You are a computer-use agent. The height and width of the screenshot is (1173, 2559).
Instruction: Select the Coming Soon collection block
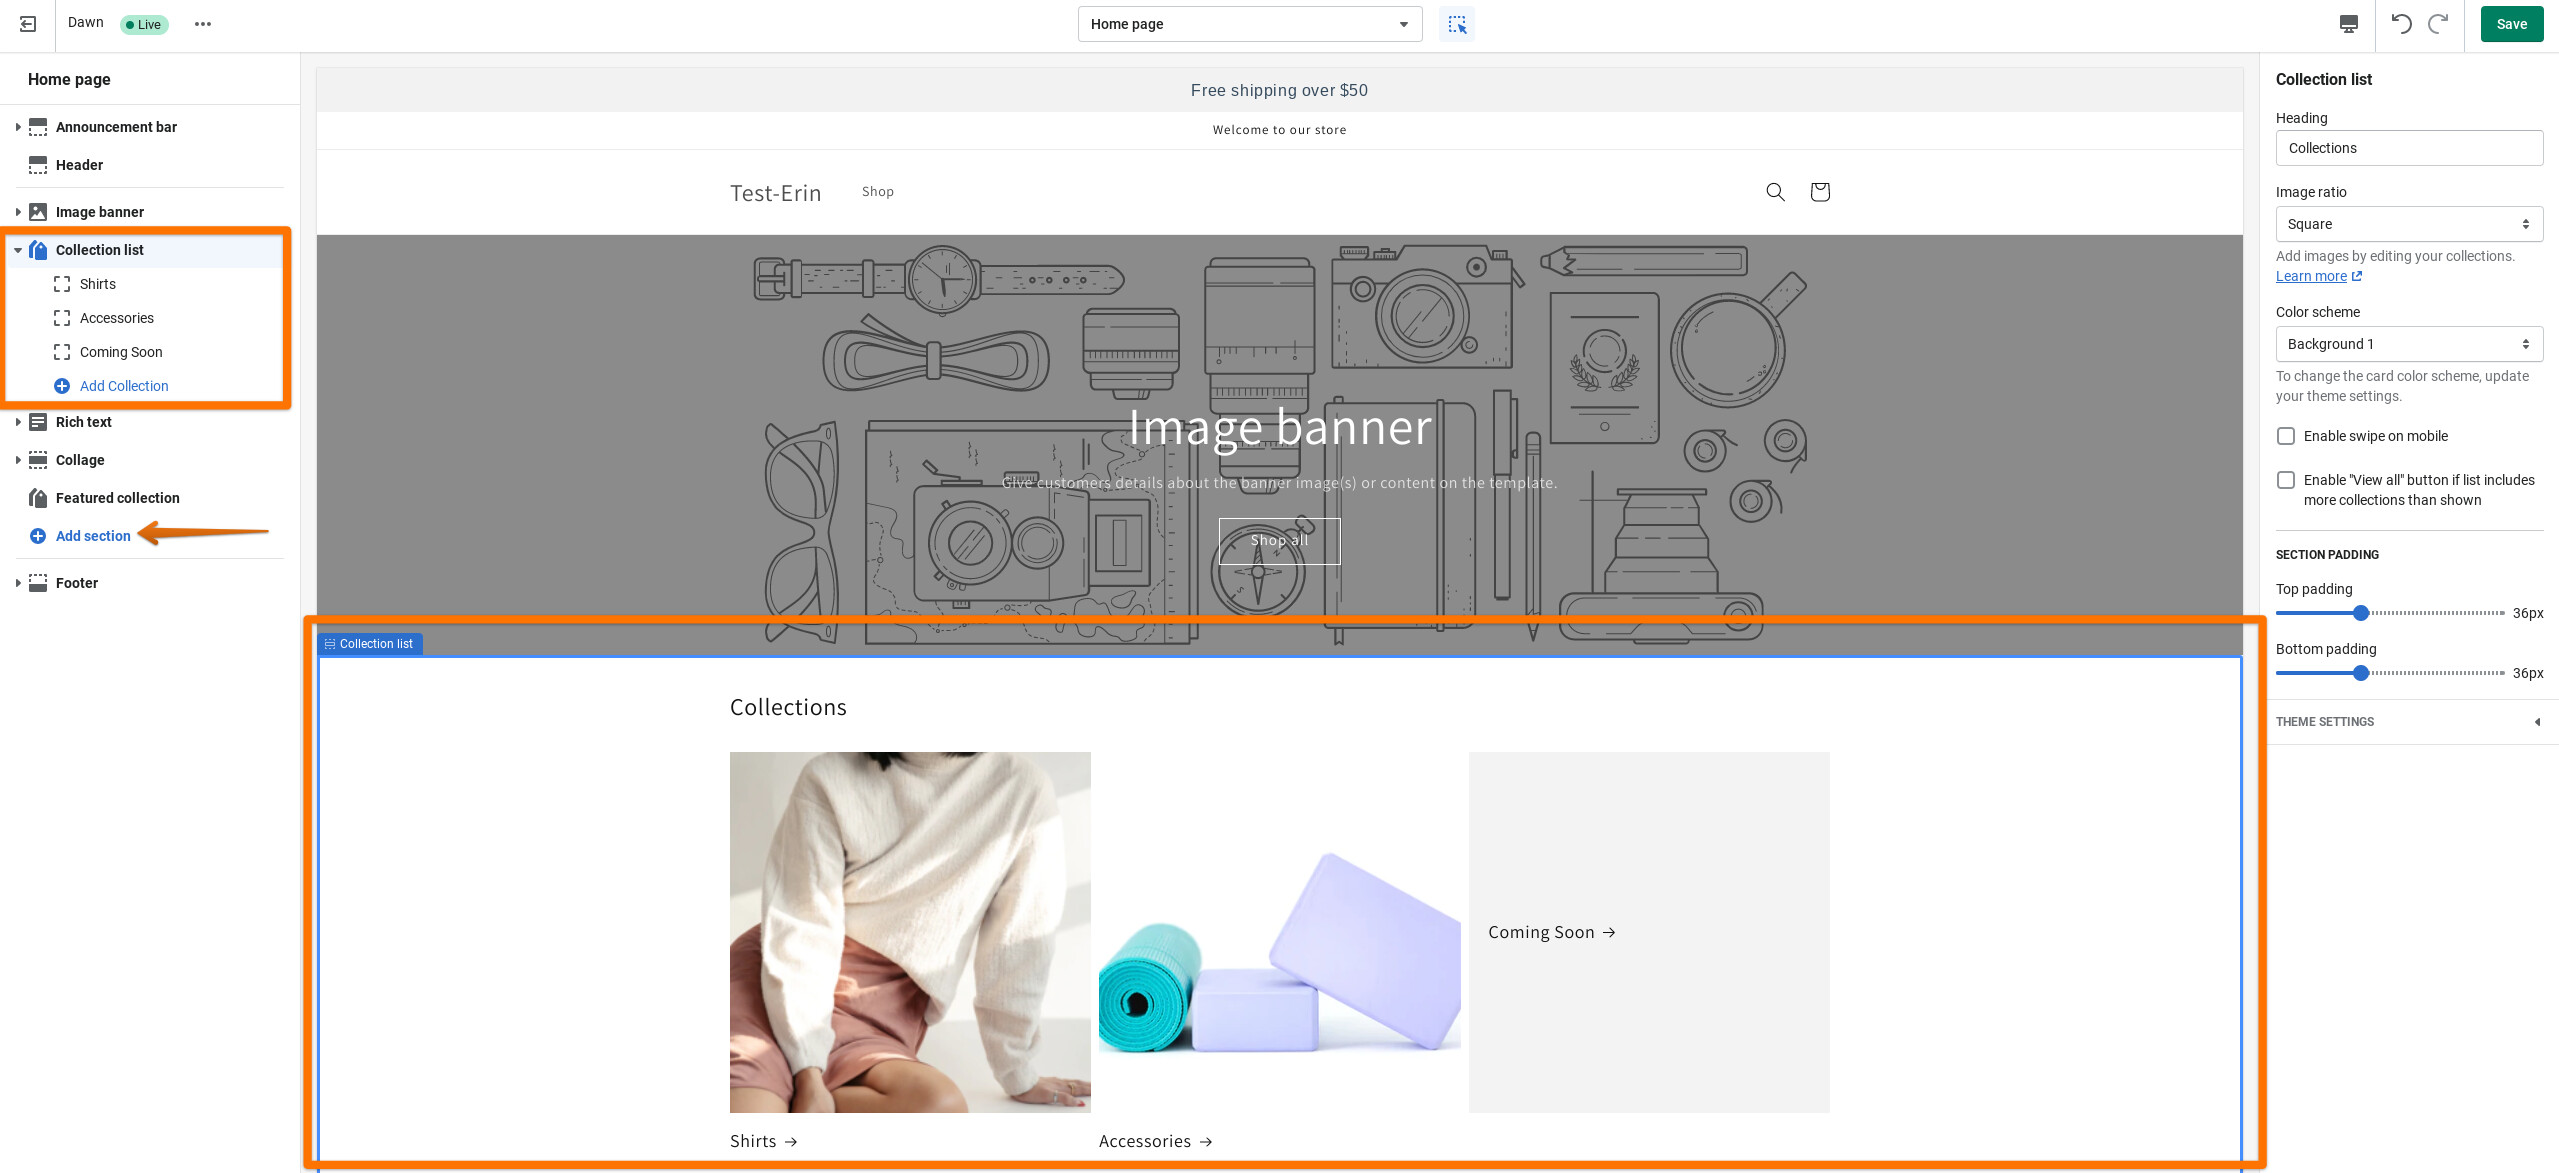click(121, 352)
